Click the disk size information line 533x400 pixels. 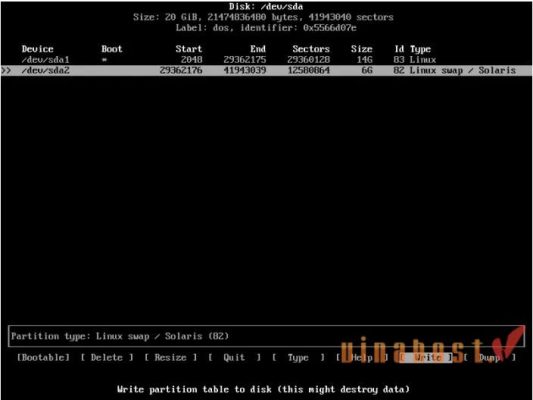pos(263,17)
